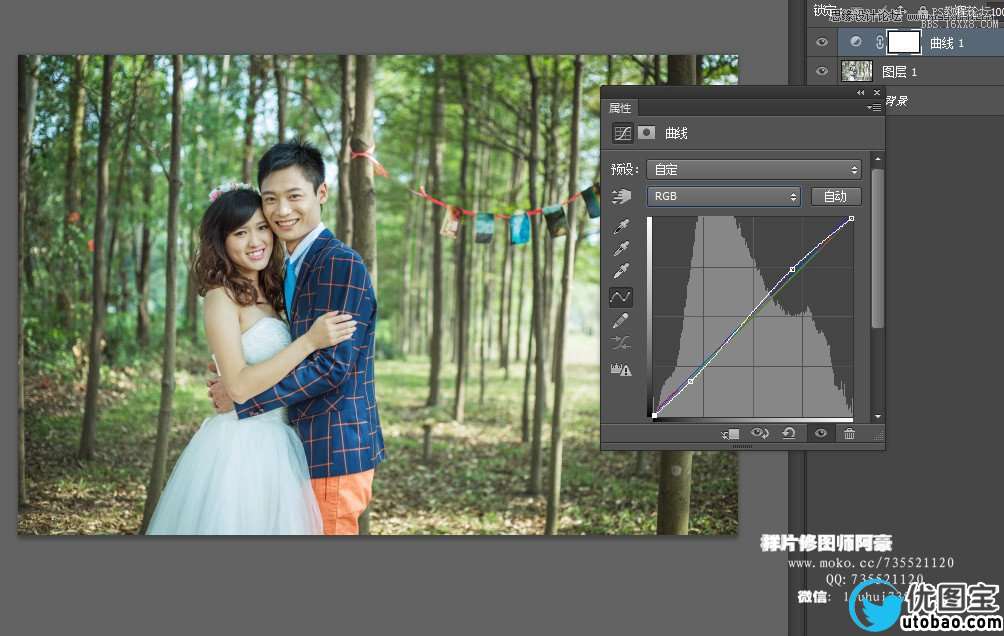Screen dimensions: 1004x636
Task: Switch to the mask icon in Properties
Action: [x=647, y=133]
